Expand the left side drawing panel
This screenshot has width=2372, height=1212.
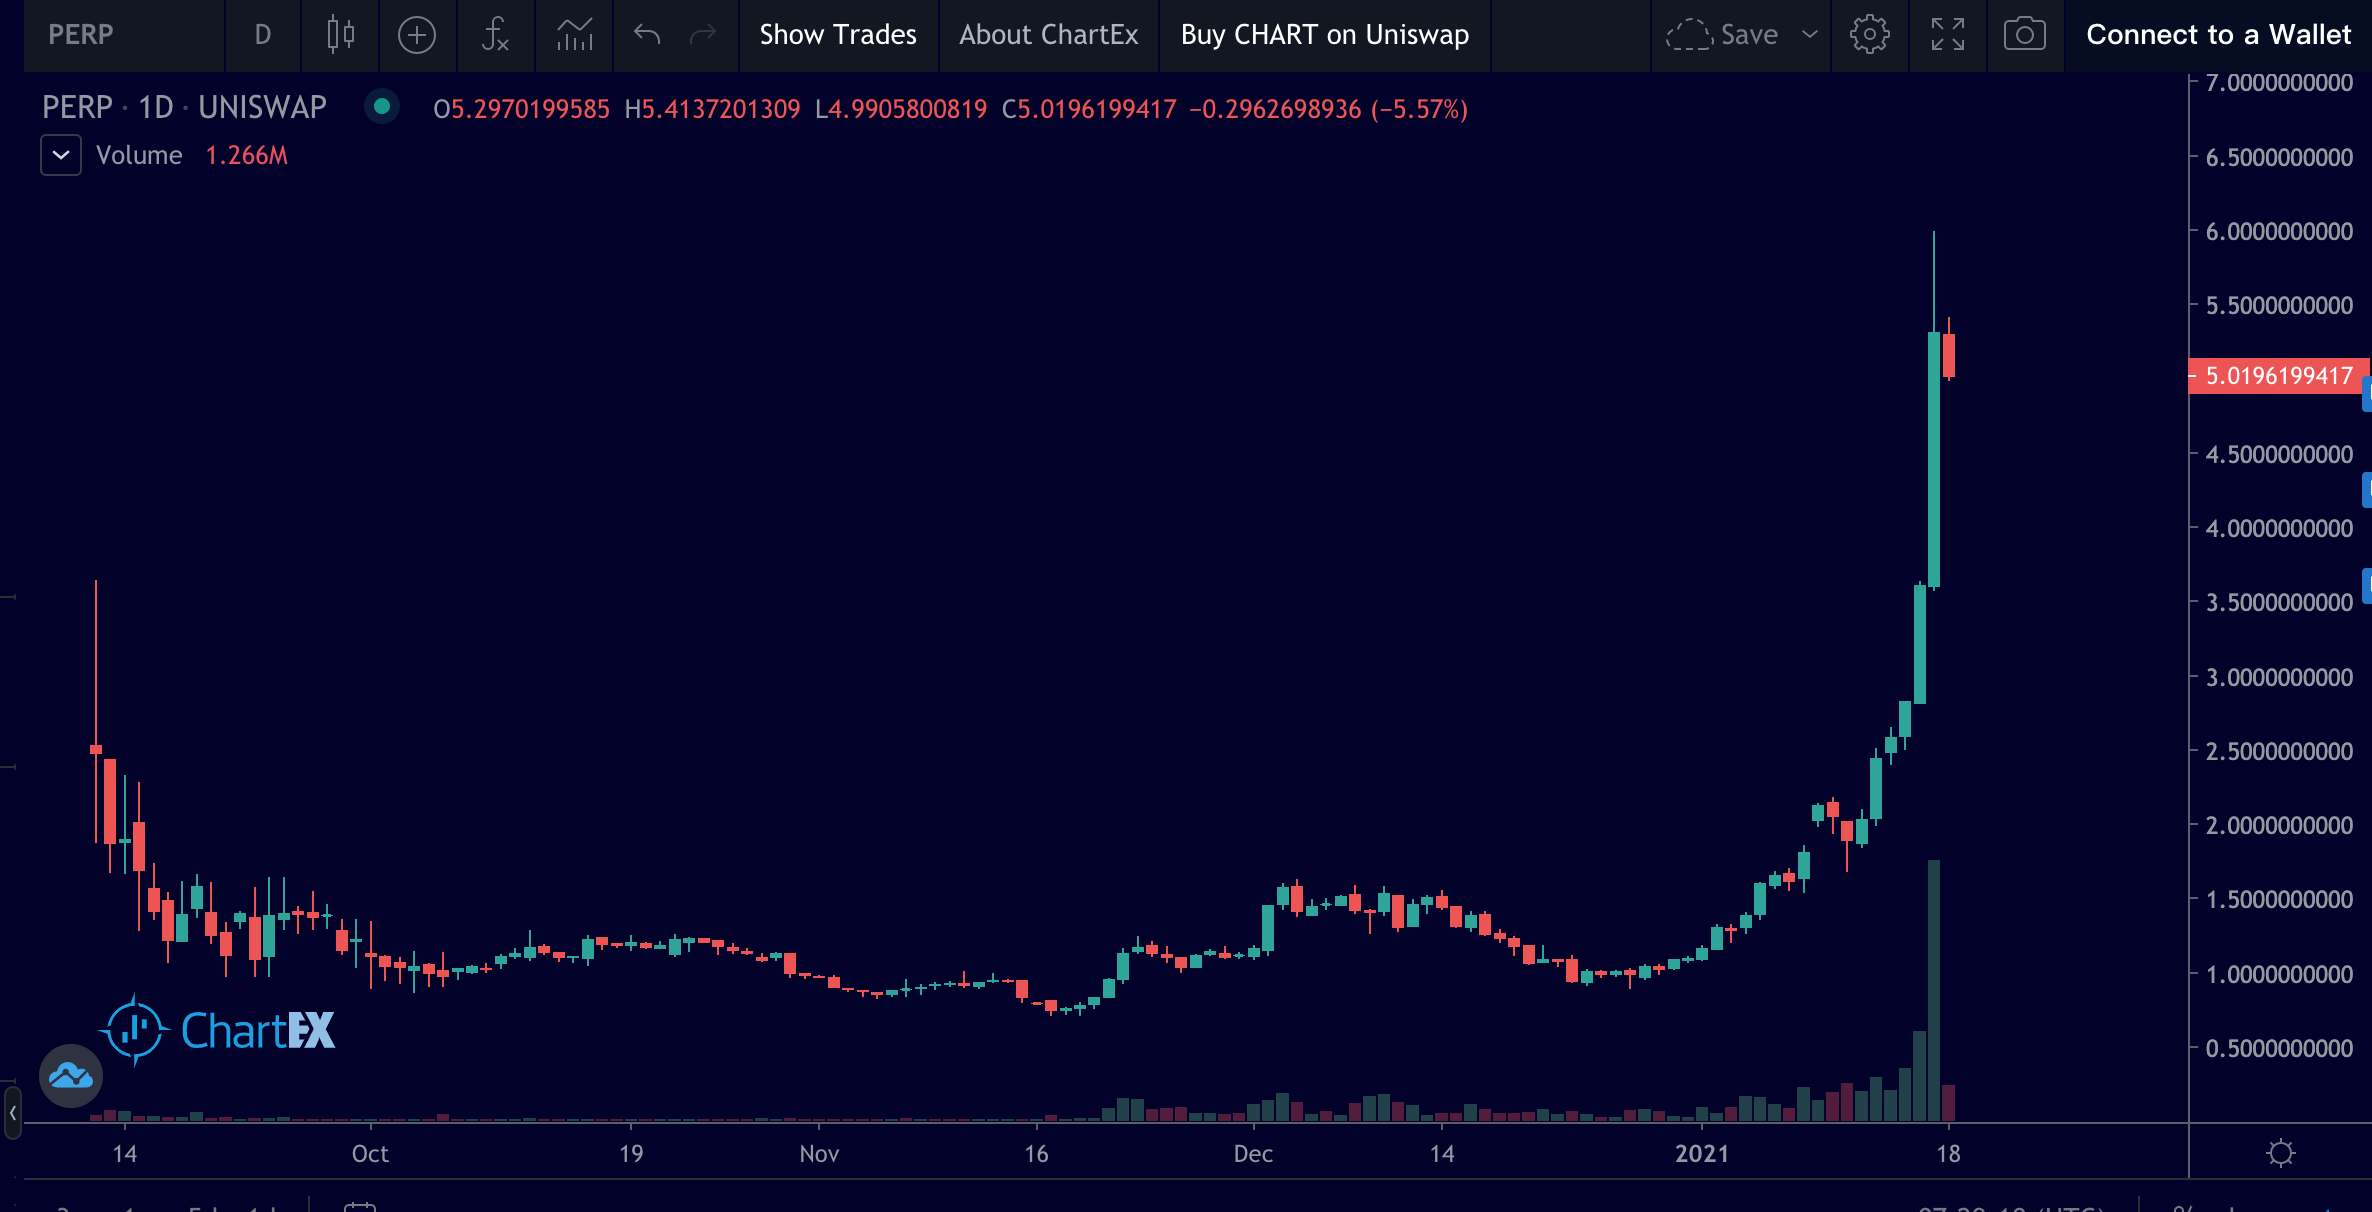(12, 1113)
